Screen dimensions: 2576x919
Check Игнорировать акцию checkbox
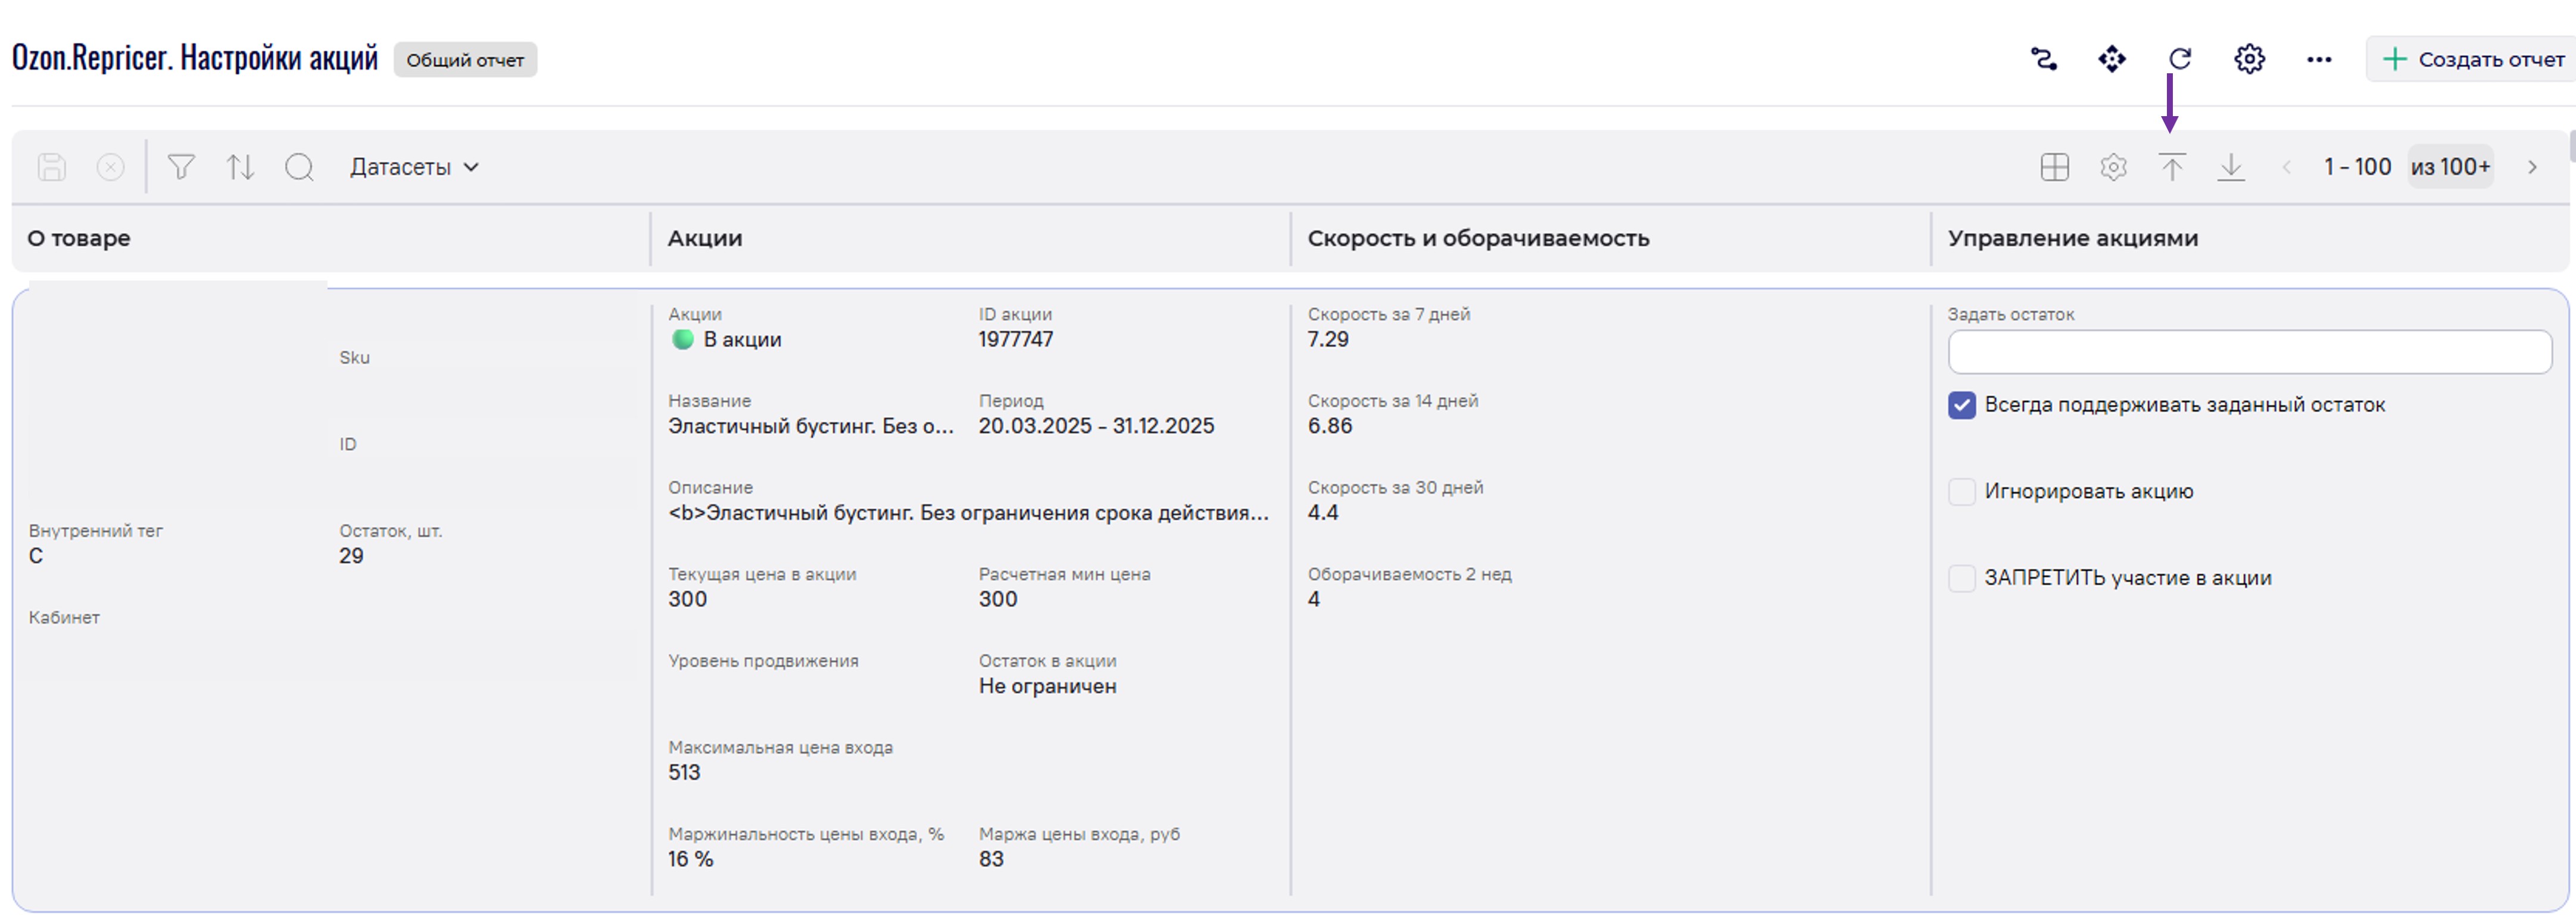coord(1962,492)
